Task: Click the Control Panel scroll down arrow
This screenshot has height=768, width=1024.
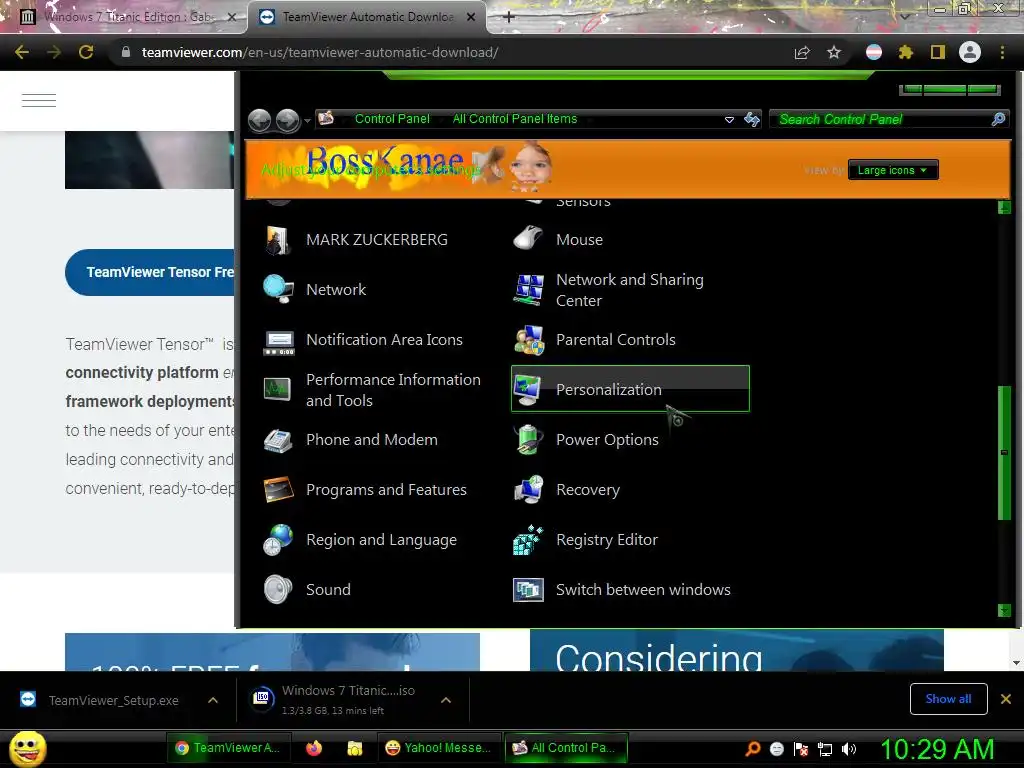Action: 1004,611
